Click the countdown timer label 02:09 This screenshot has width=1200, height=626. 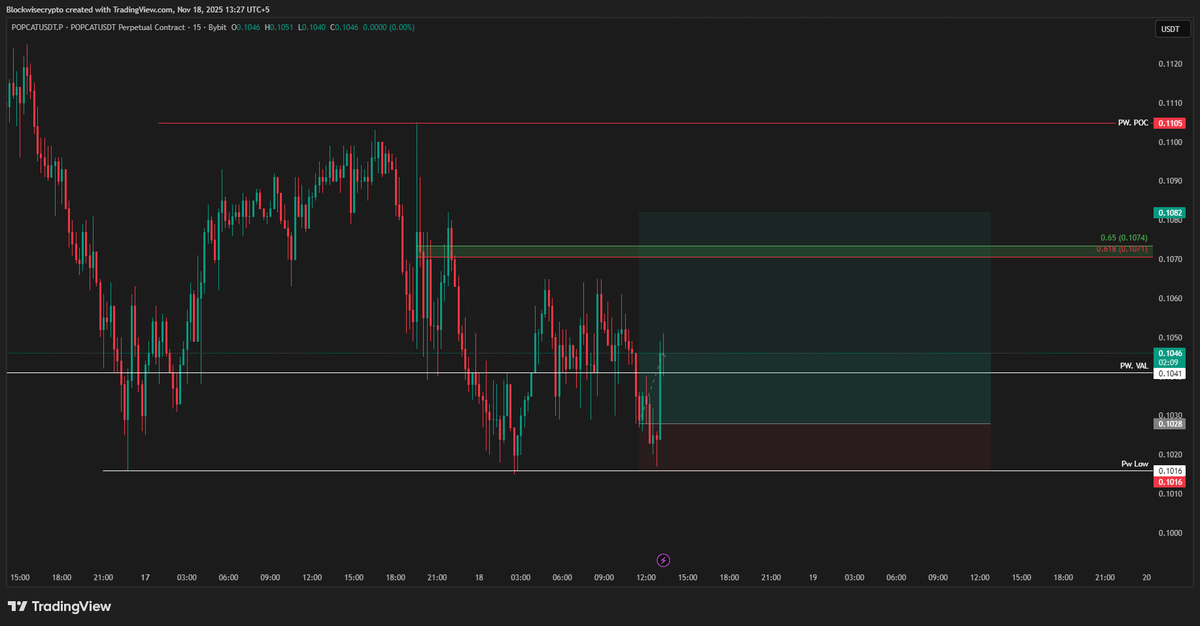click(1169, 361)
